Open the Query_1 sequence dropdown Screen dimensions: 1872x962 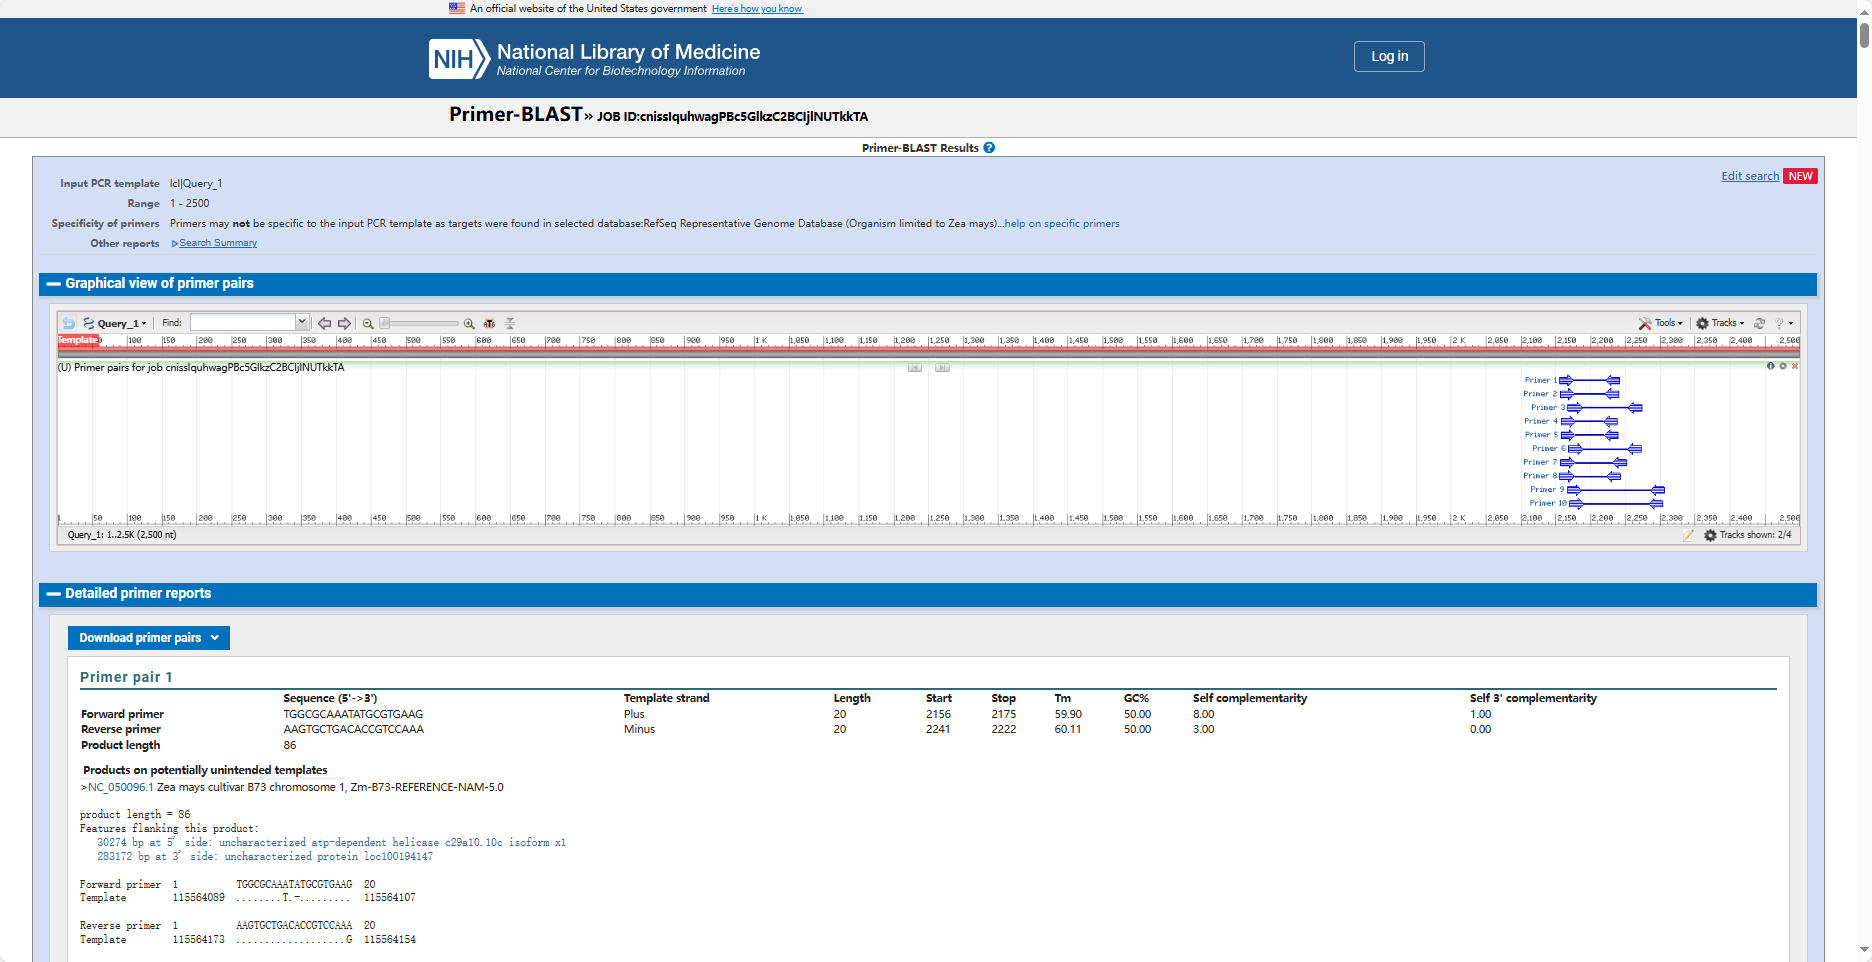115,323
